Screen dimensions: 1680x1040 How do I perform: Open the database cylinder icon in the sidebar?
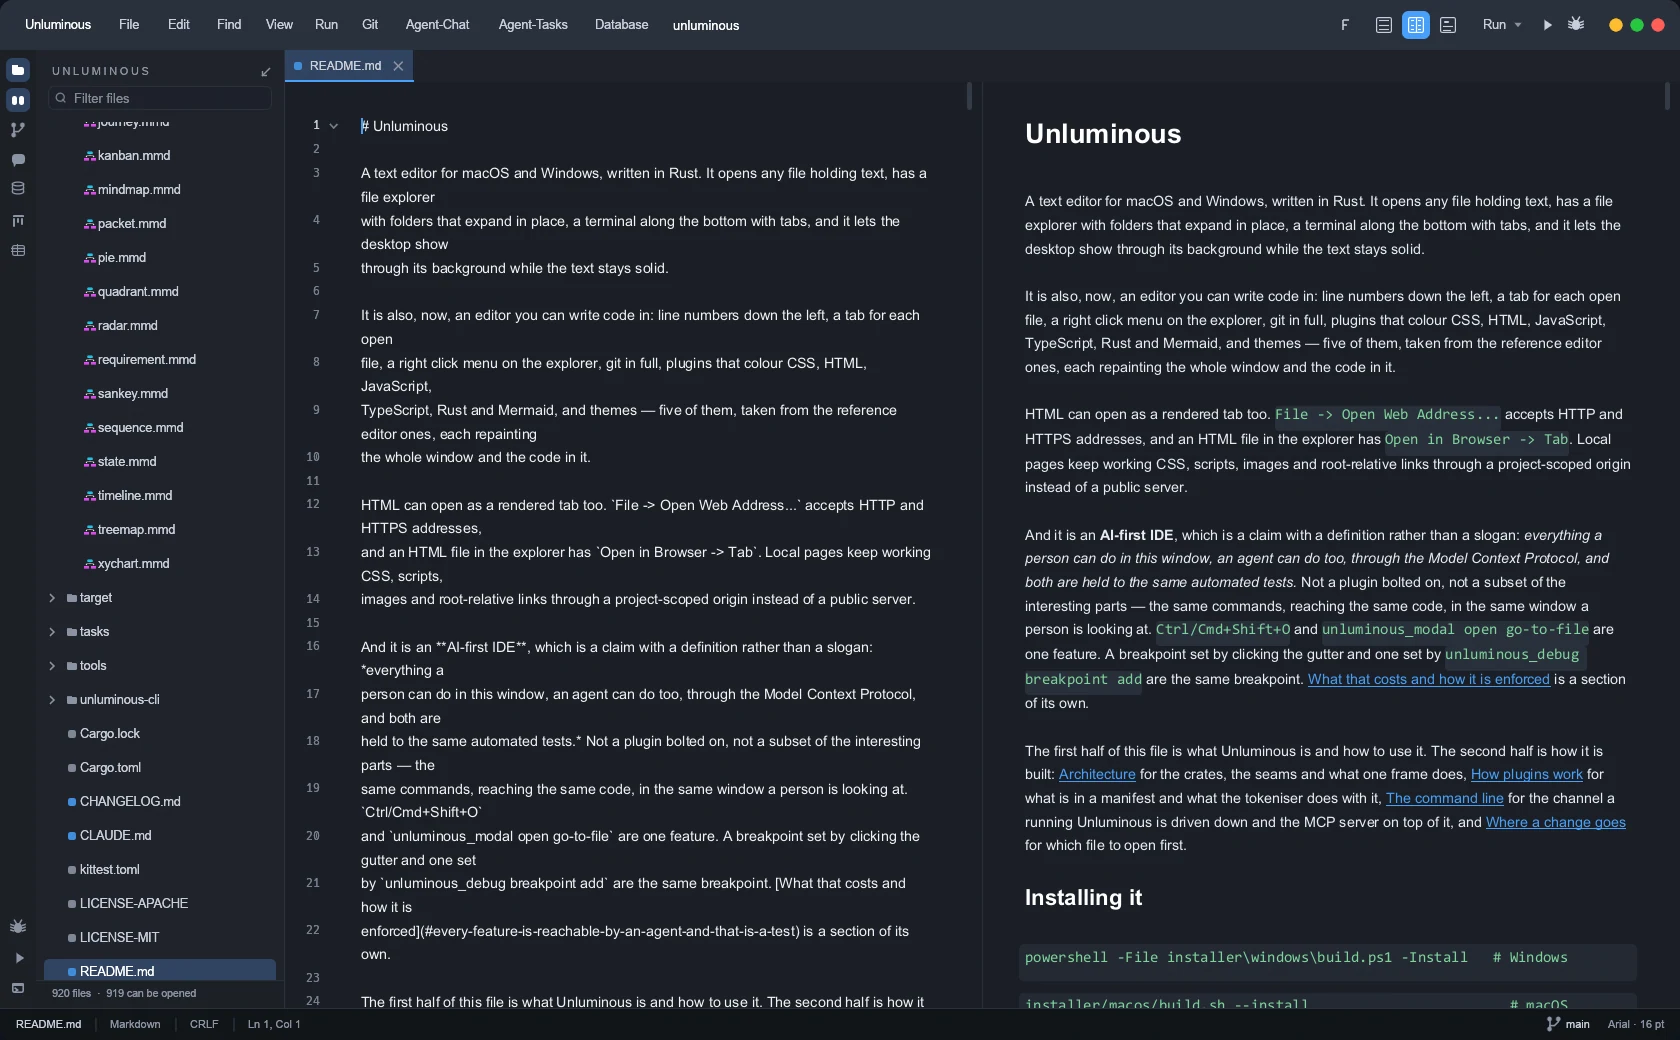[18, 188]
